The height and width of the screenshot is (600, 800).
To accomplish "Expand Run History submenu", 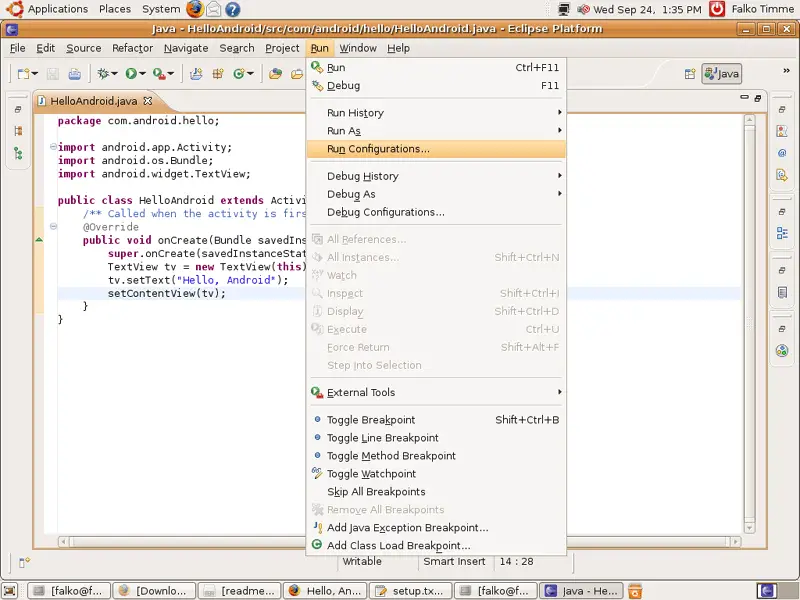I will point(436,113).
